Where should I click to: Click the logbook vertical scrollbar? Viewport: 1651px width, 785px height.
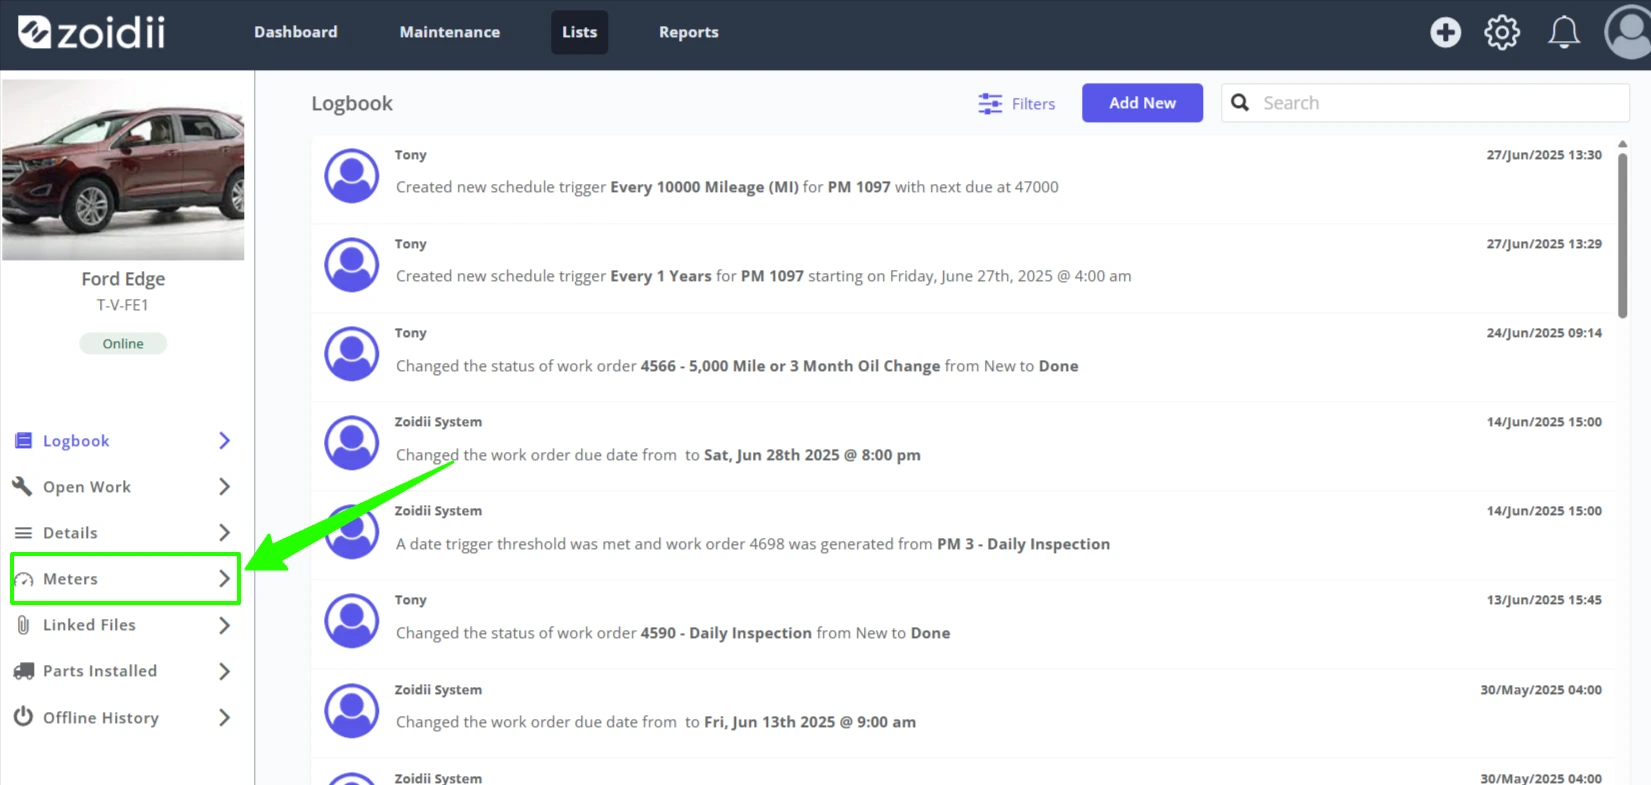tap(1622, 236)
